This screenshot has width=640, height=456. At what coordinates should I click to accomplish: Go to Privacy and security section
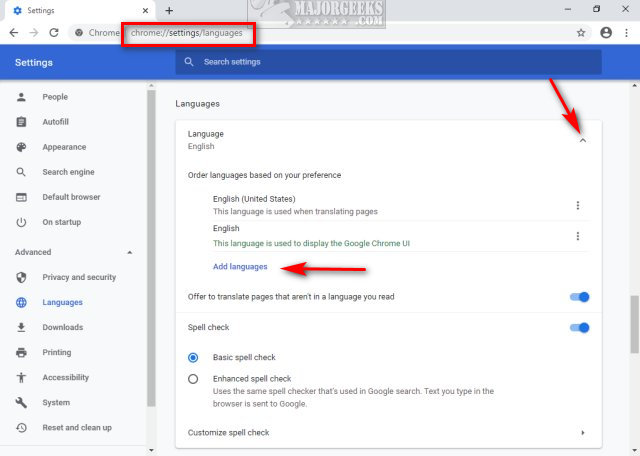pos(79,277)
